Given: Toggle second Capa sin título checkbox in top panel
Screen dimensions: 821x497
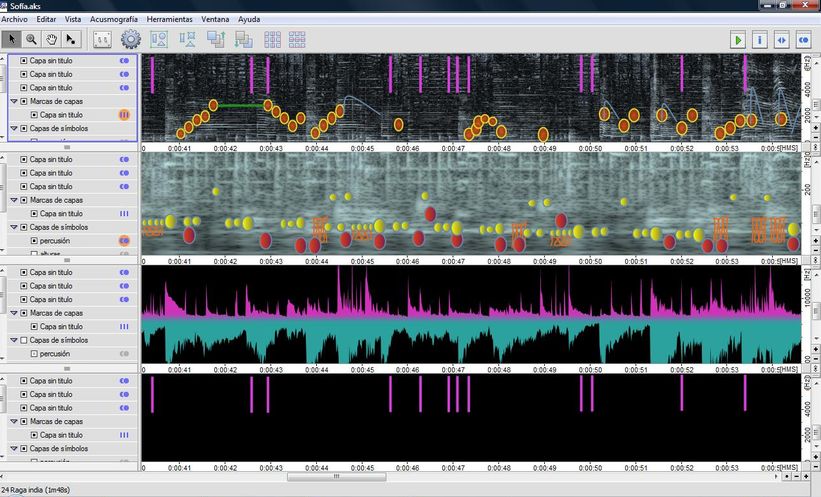Looking at the screenshot, I should (24, 74).
